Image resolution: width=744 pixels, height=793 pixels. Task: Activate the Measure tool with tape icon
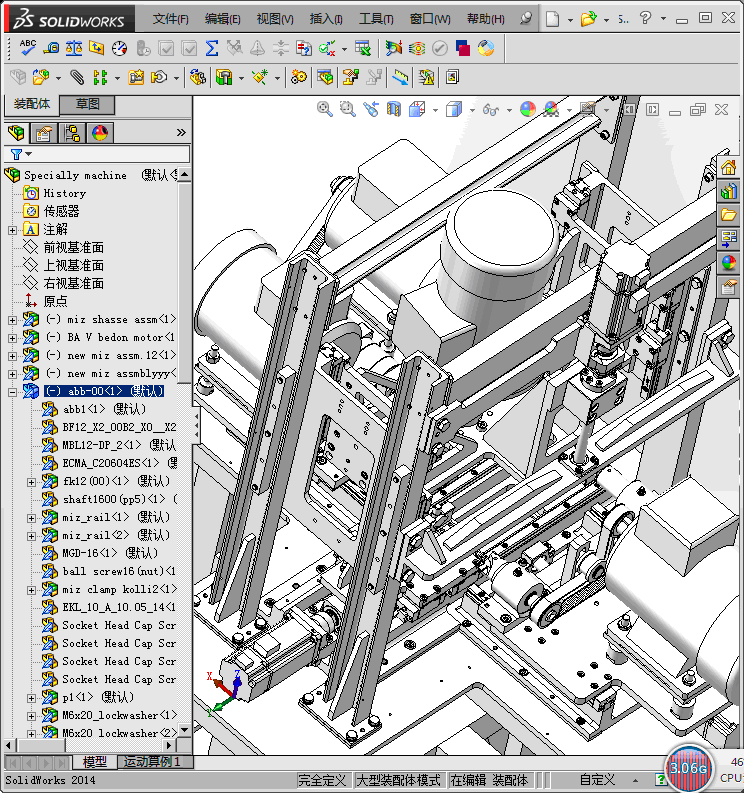(x=51, y=48)
